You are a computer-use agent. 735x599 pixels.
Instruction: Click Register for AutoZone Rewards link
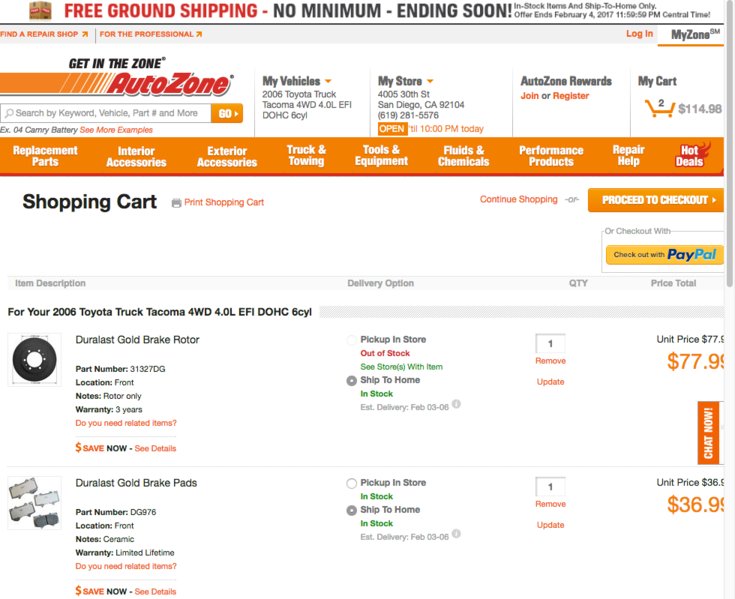[570, 96]
